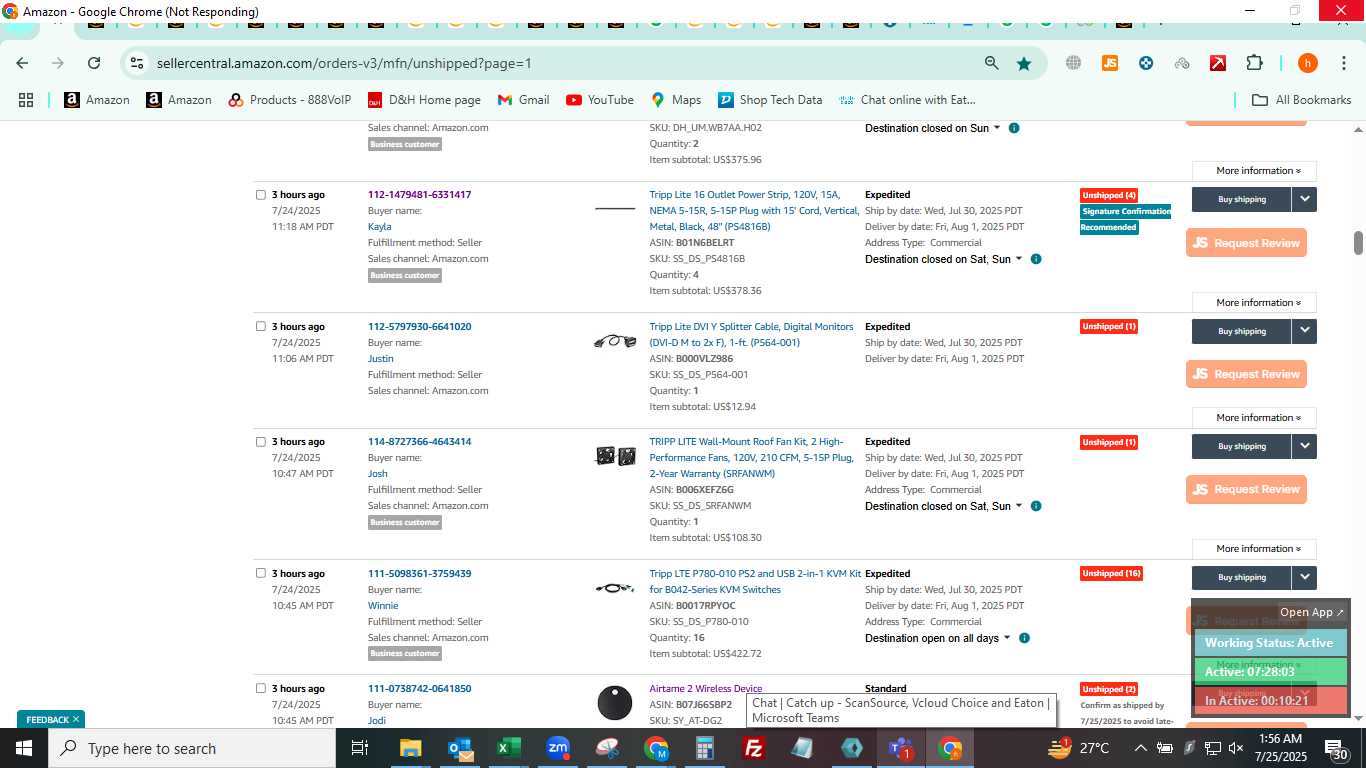Select checkbox for order 112-1479481-6331417

[x=261, y=195]
